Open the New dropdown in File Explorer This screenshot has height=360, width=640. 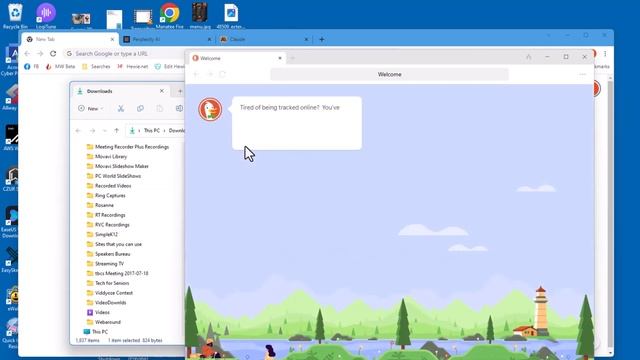(x=91, y=108)
